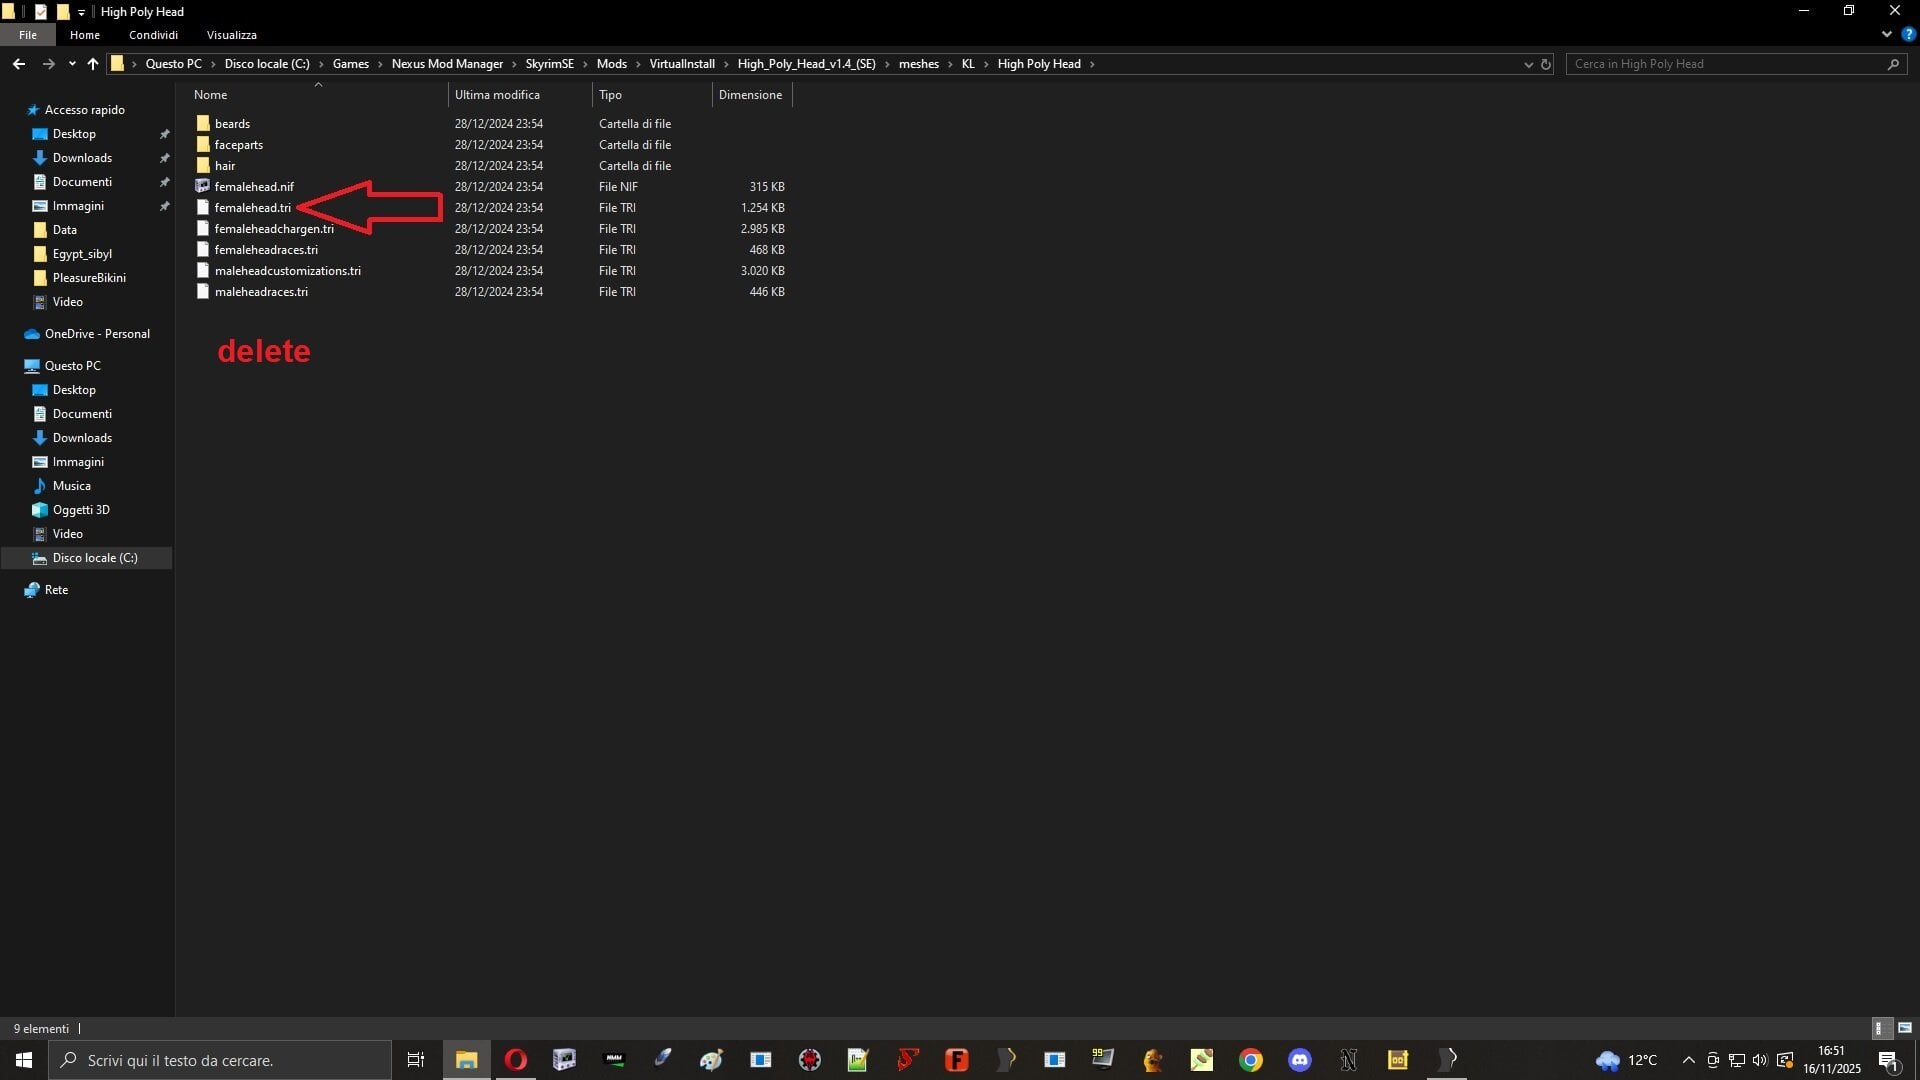Click the Nexus Mod Manager breadcrumb
Screen dimensions: 1920x1080
447,64
